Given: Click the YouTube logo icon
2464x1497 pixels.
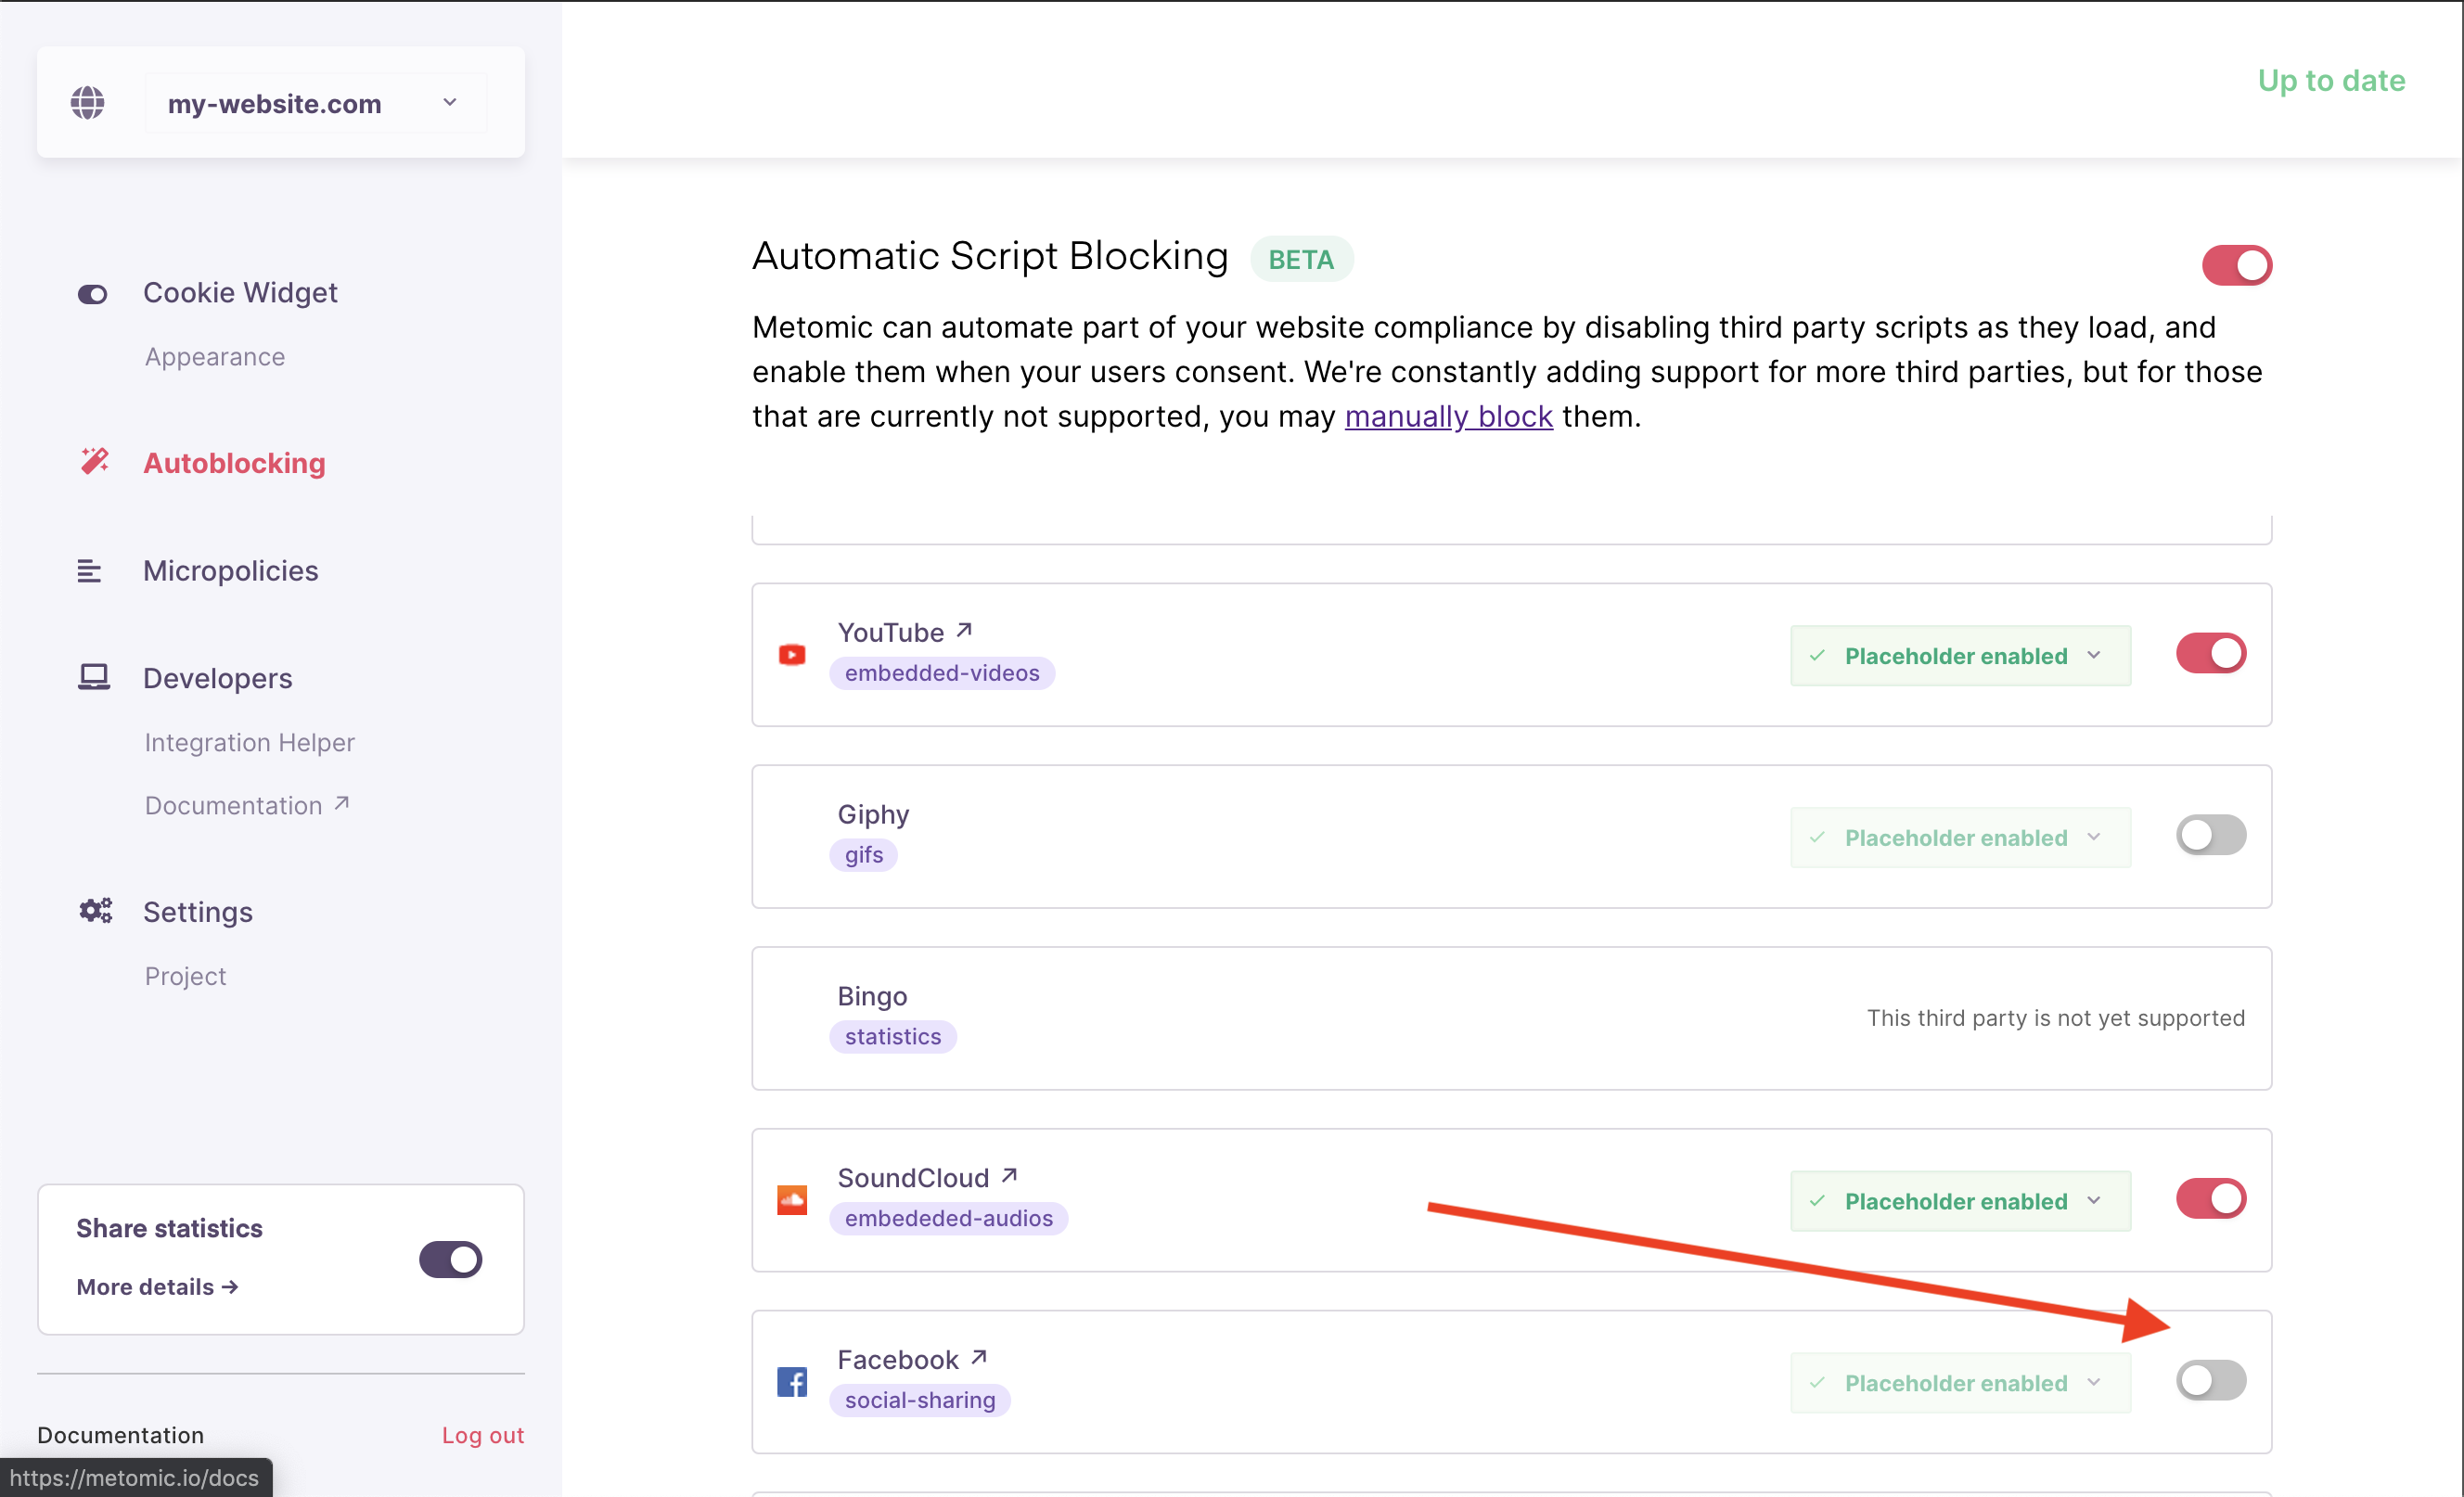Looking at the screenshot, I should click(x=792, y=655).
